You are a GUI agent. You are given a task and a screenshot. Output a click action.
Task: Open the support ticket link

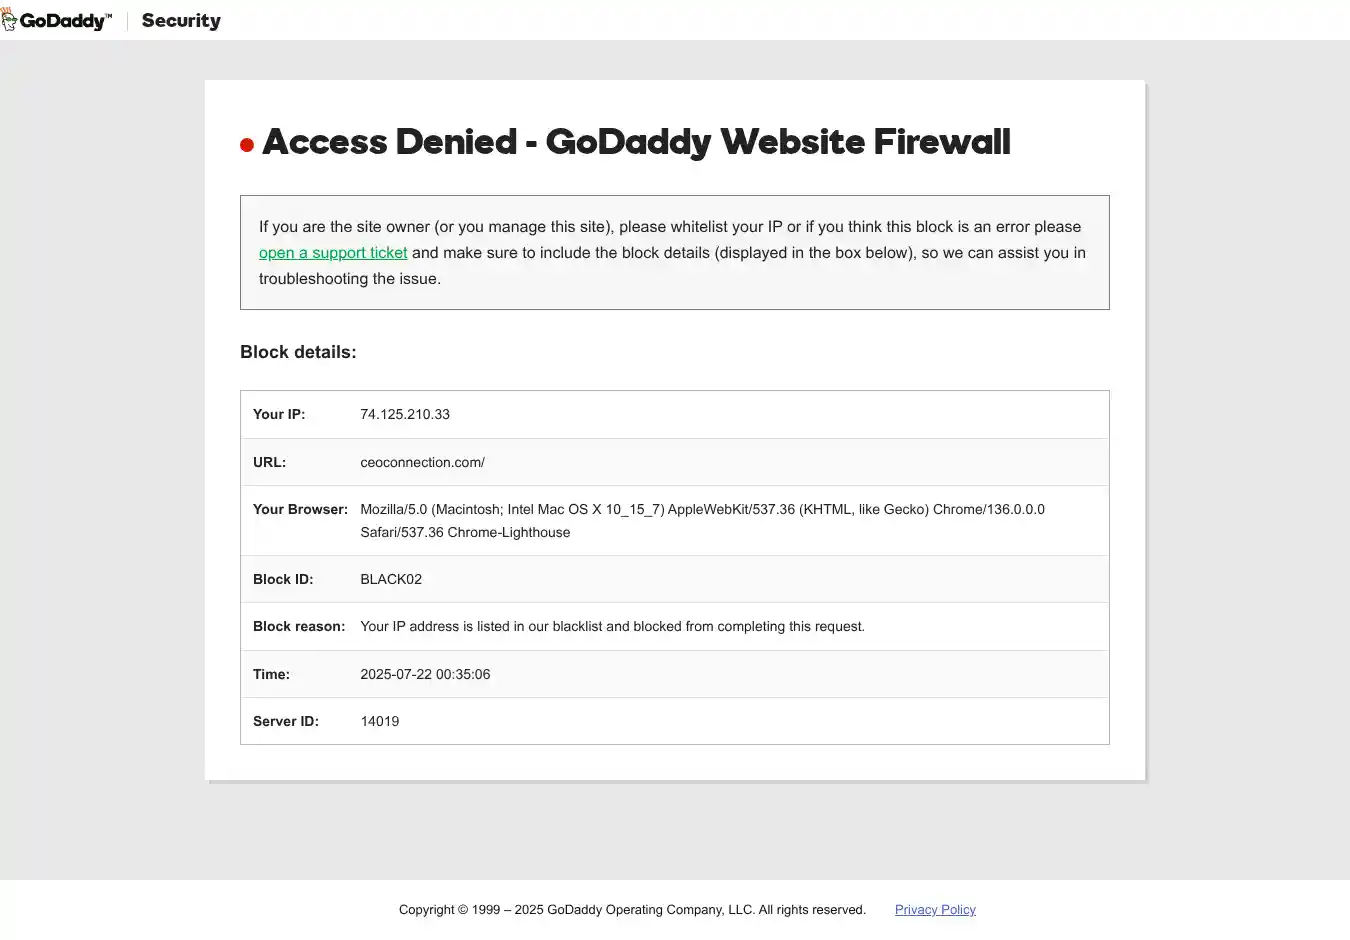coord(333,253)
